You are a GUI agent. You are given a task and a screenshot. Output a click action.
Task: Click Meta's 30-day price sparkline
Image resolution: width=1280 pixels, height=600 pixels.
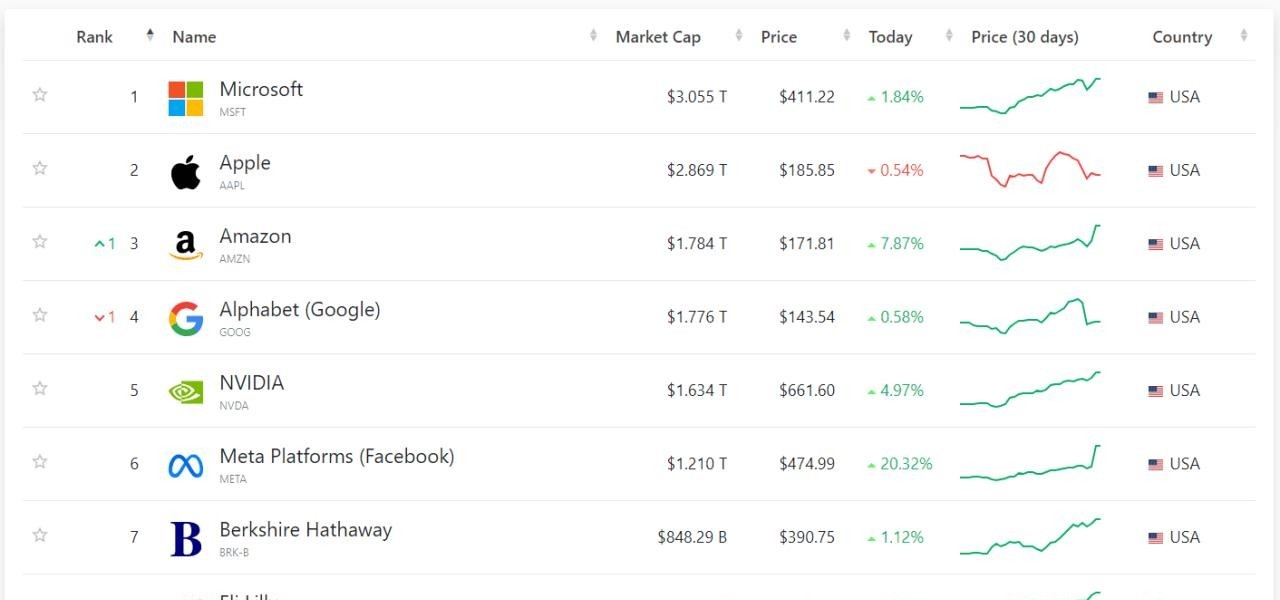point(1030,464)
